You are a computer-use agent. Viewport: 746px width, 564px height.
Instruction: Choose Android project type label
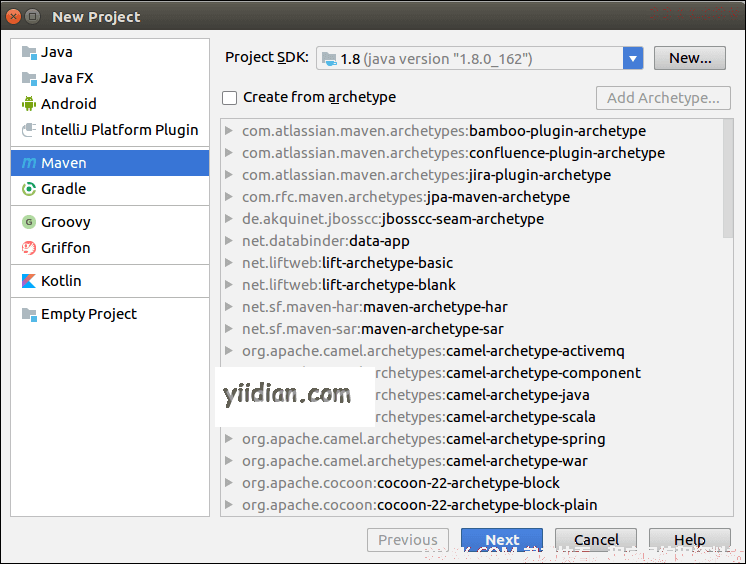pyautogui.click(x=69, y=104)
